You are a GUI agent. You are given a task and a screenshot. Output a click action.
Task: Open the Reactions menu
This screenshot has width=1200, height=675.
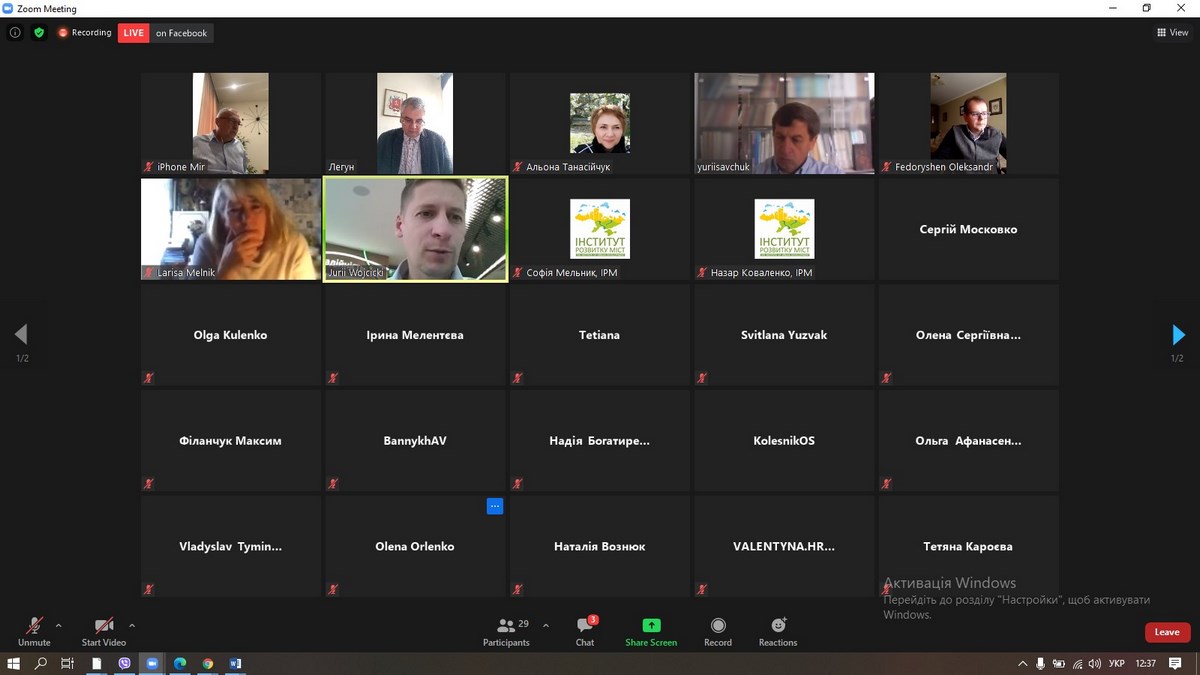coord(778,630)
